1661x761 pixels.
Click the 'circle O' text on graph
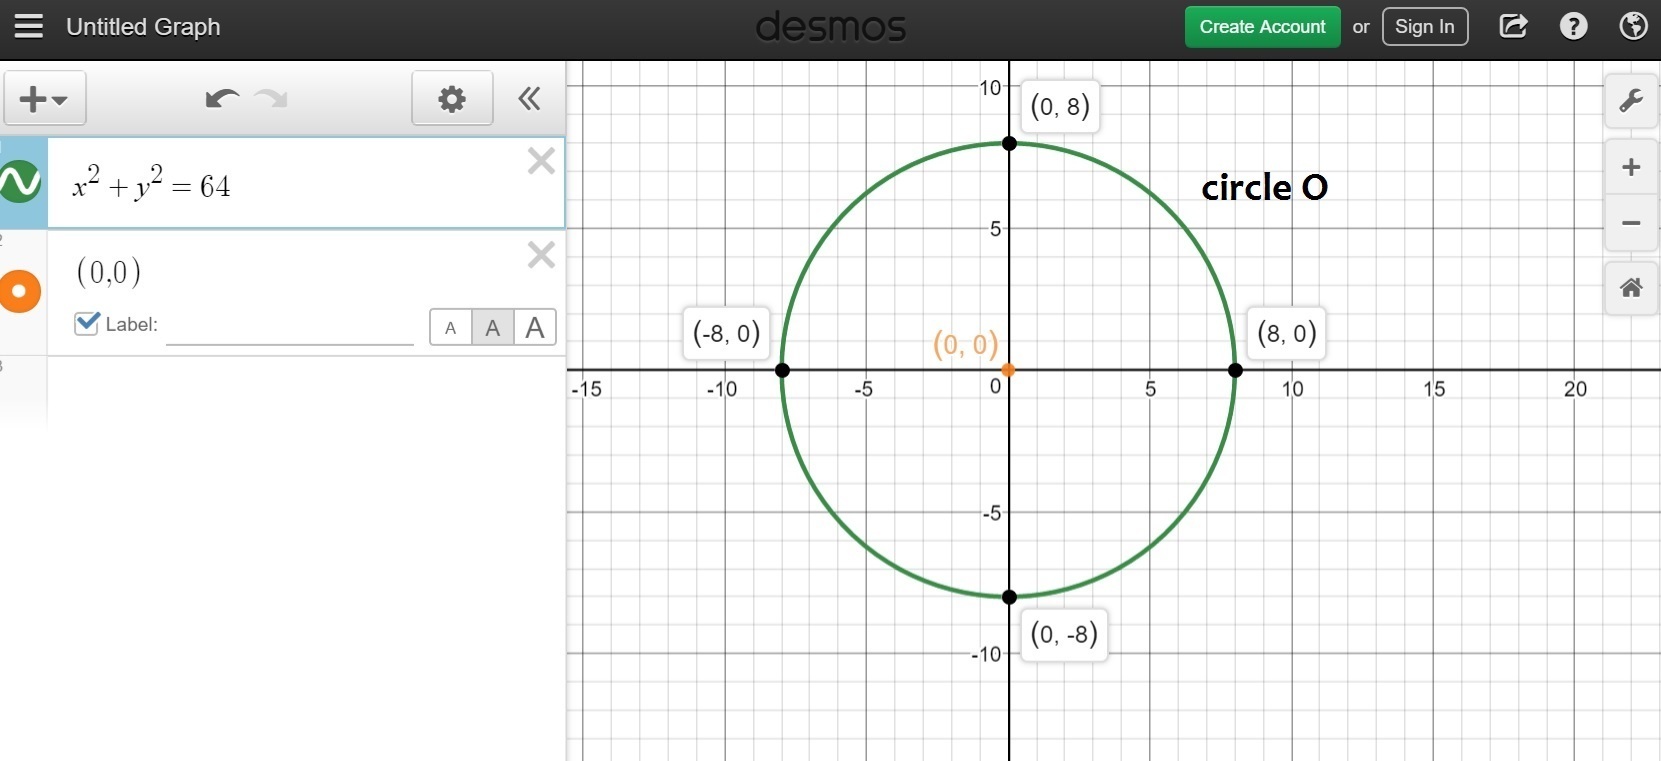1264,187
